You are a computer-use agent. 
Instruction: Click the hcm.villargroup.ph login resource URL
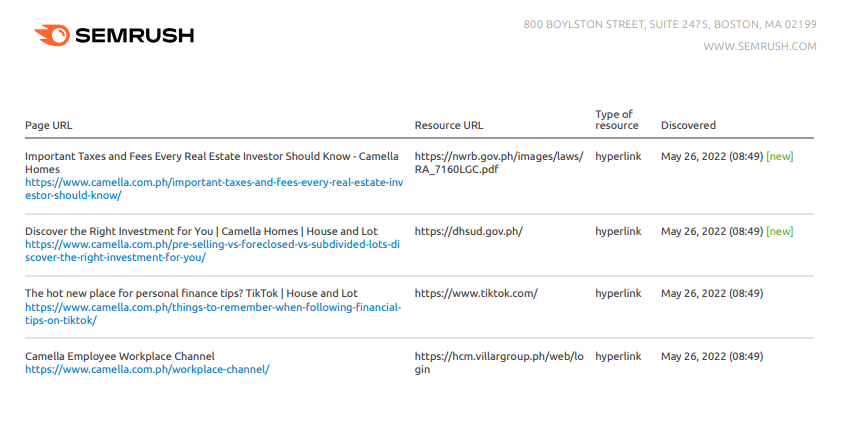[x=499, y=363]
